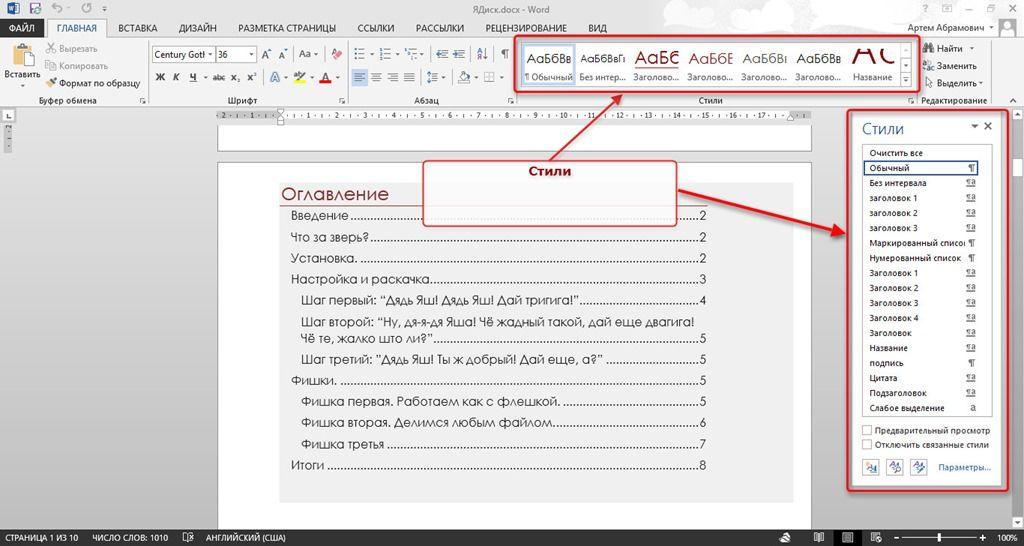Click the Параметры... link in the Styles pane
The width and height of the screenshot is (1024, 546).
click(x=964, y=467)
